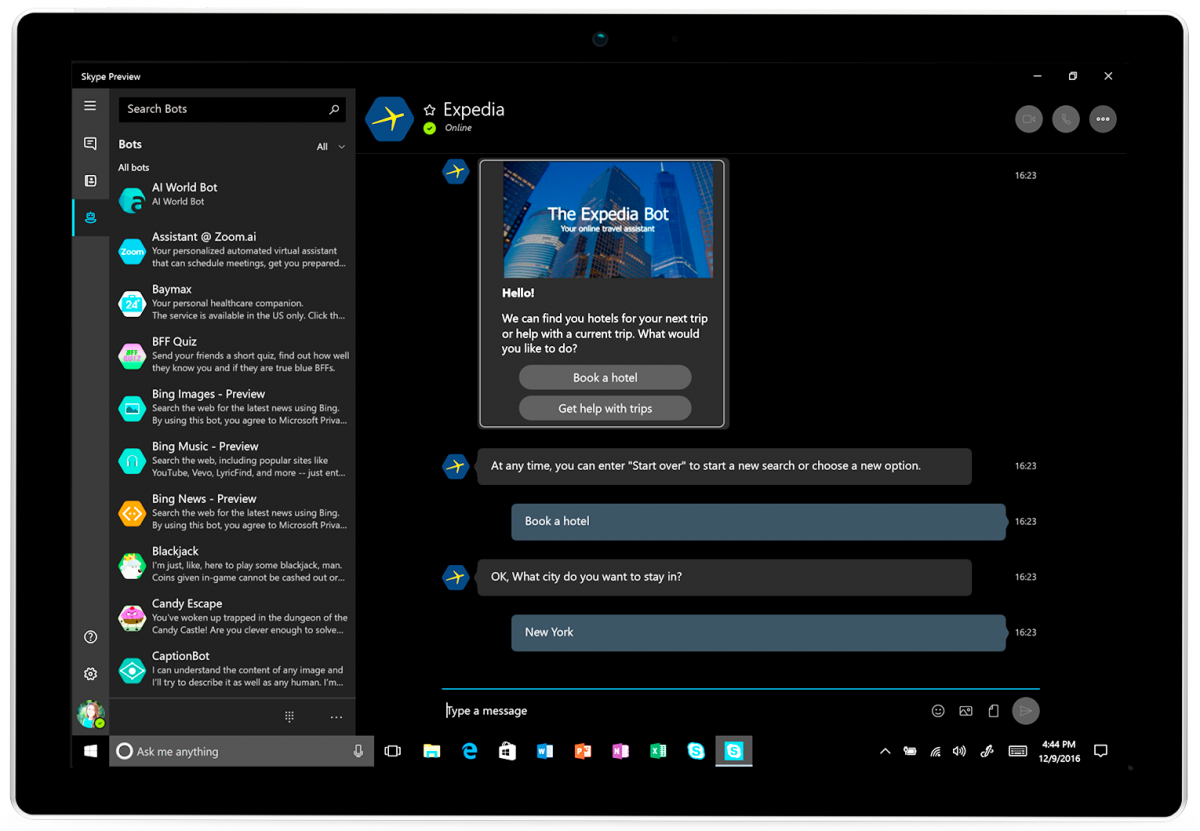Launch Word from the taskbar
The height and width of the screenshot is (831, 1200).
(545, 751)
